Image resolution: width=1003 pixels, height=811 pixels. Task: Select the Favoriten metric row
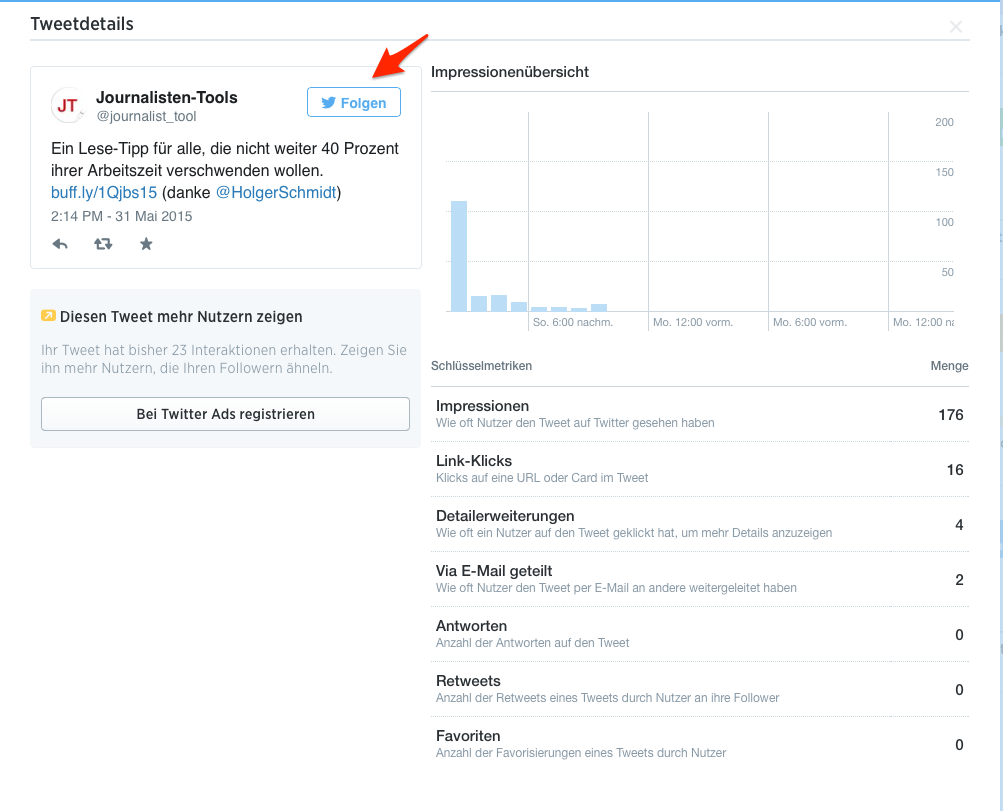[699, 744]
